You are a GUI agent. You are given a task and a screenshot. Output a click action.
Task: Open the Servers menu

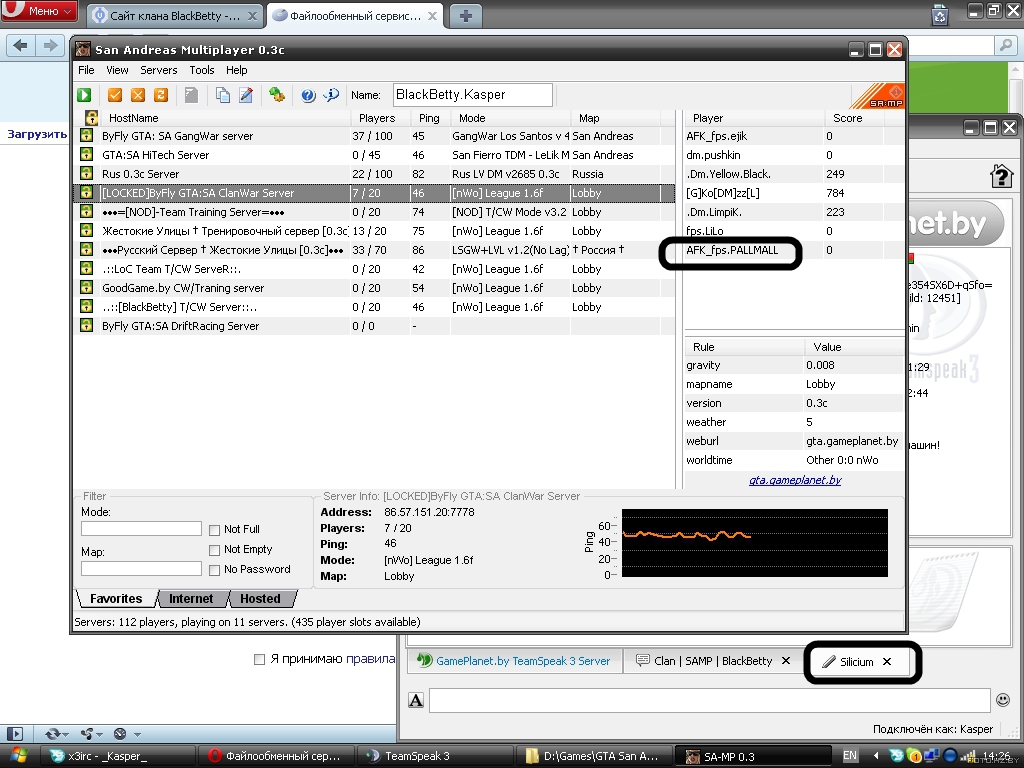[x=159, y=70]
